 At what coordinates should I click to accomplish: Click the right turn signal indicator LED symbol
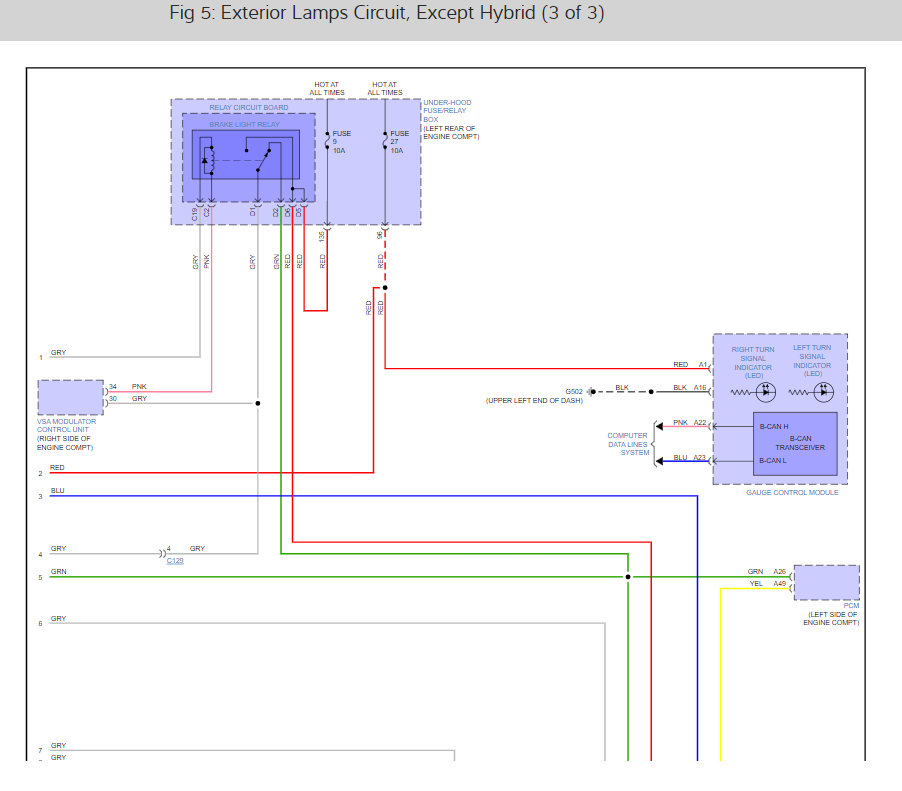766,392
